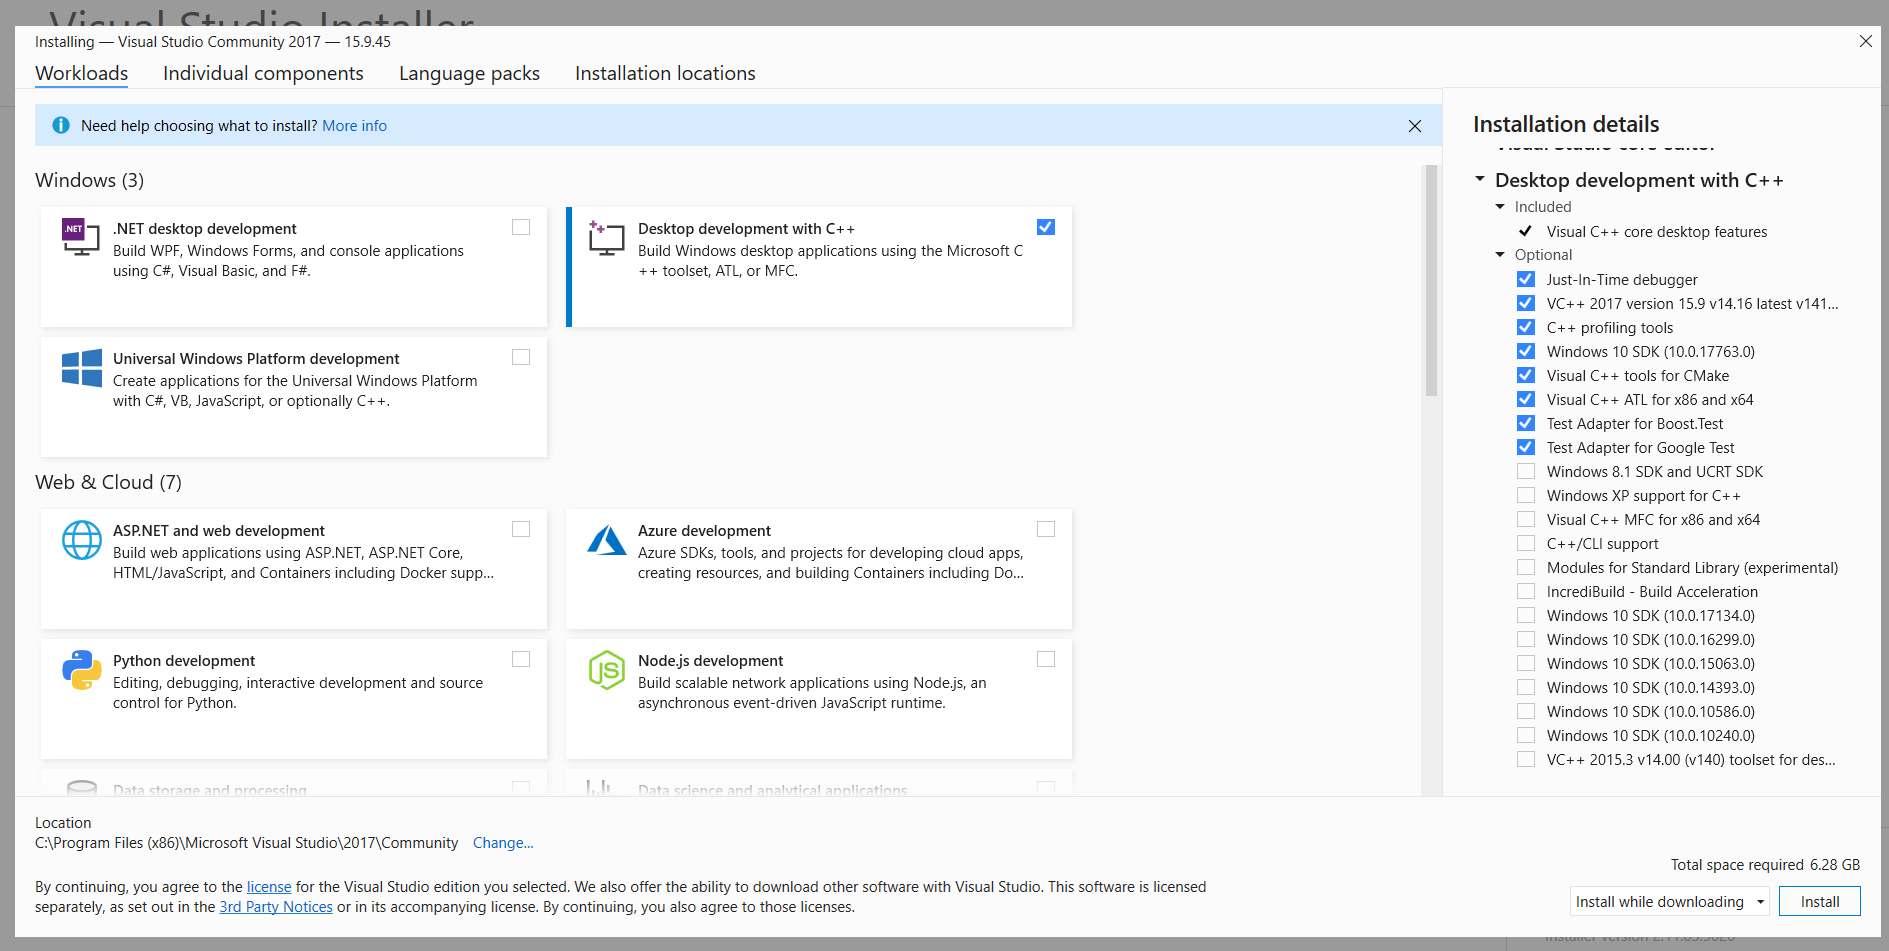1889x951 pixels.
Task: Enable C++/CLI support option
Action: point(1526,543)
